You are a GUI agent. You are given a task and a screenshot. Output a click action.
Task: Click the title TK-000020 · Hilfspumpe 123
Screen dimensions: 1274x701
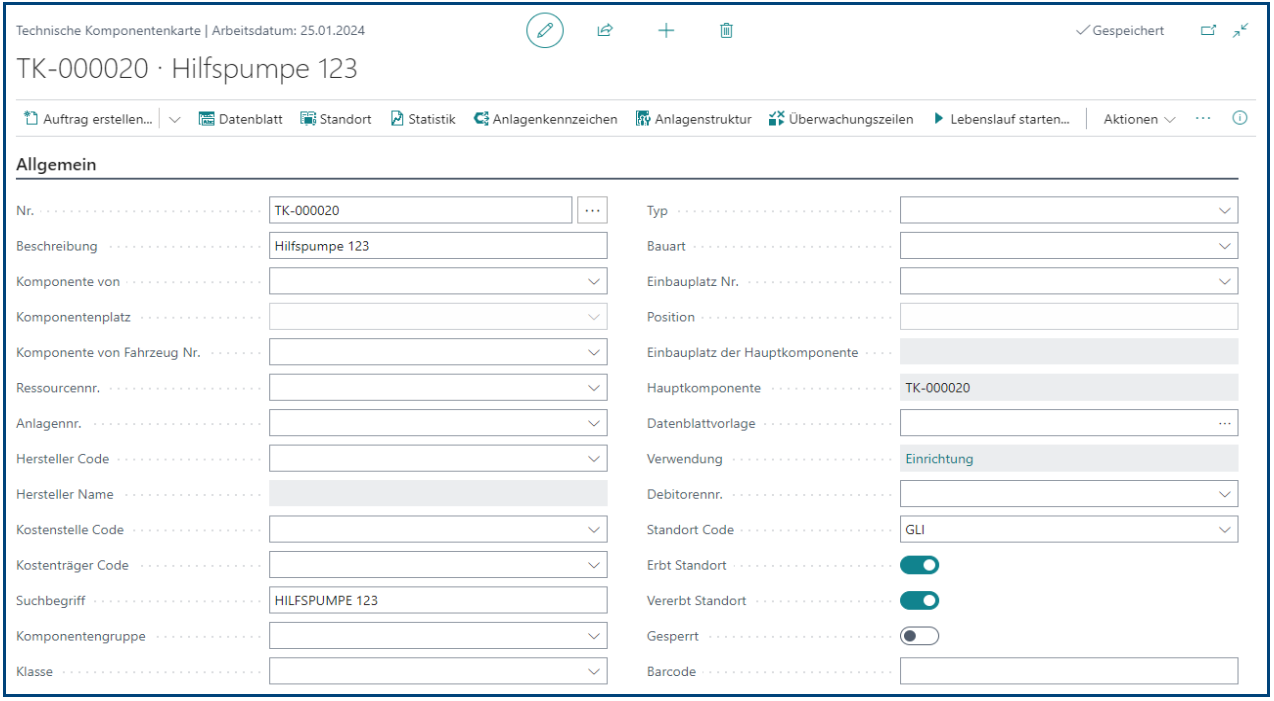click(x=187, y=69)
